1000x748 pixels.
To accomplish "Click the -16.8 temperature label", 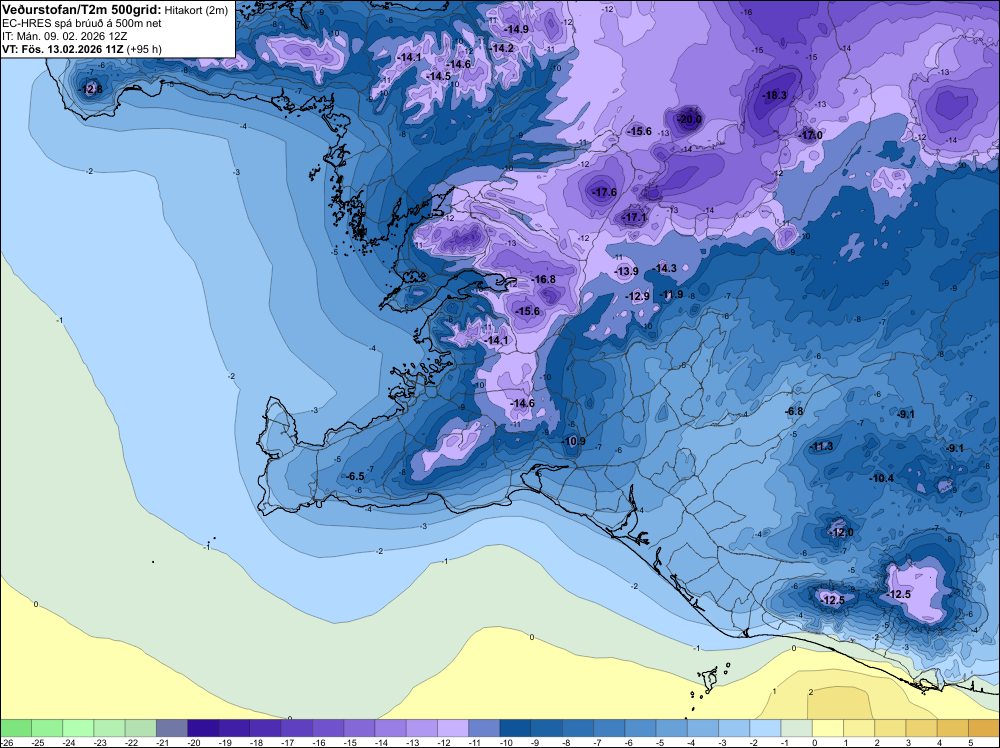I will point(543,279).
